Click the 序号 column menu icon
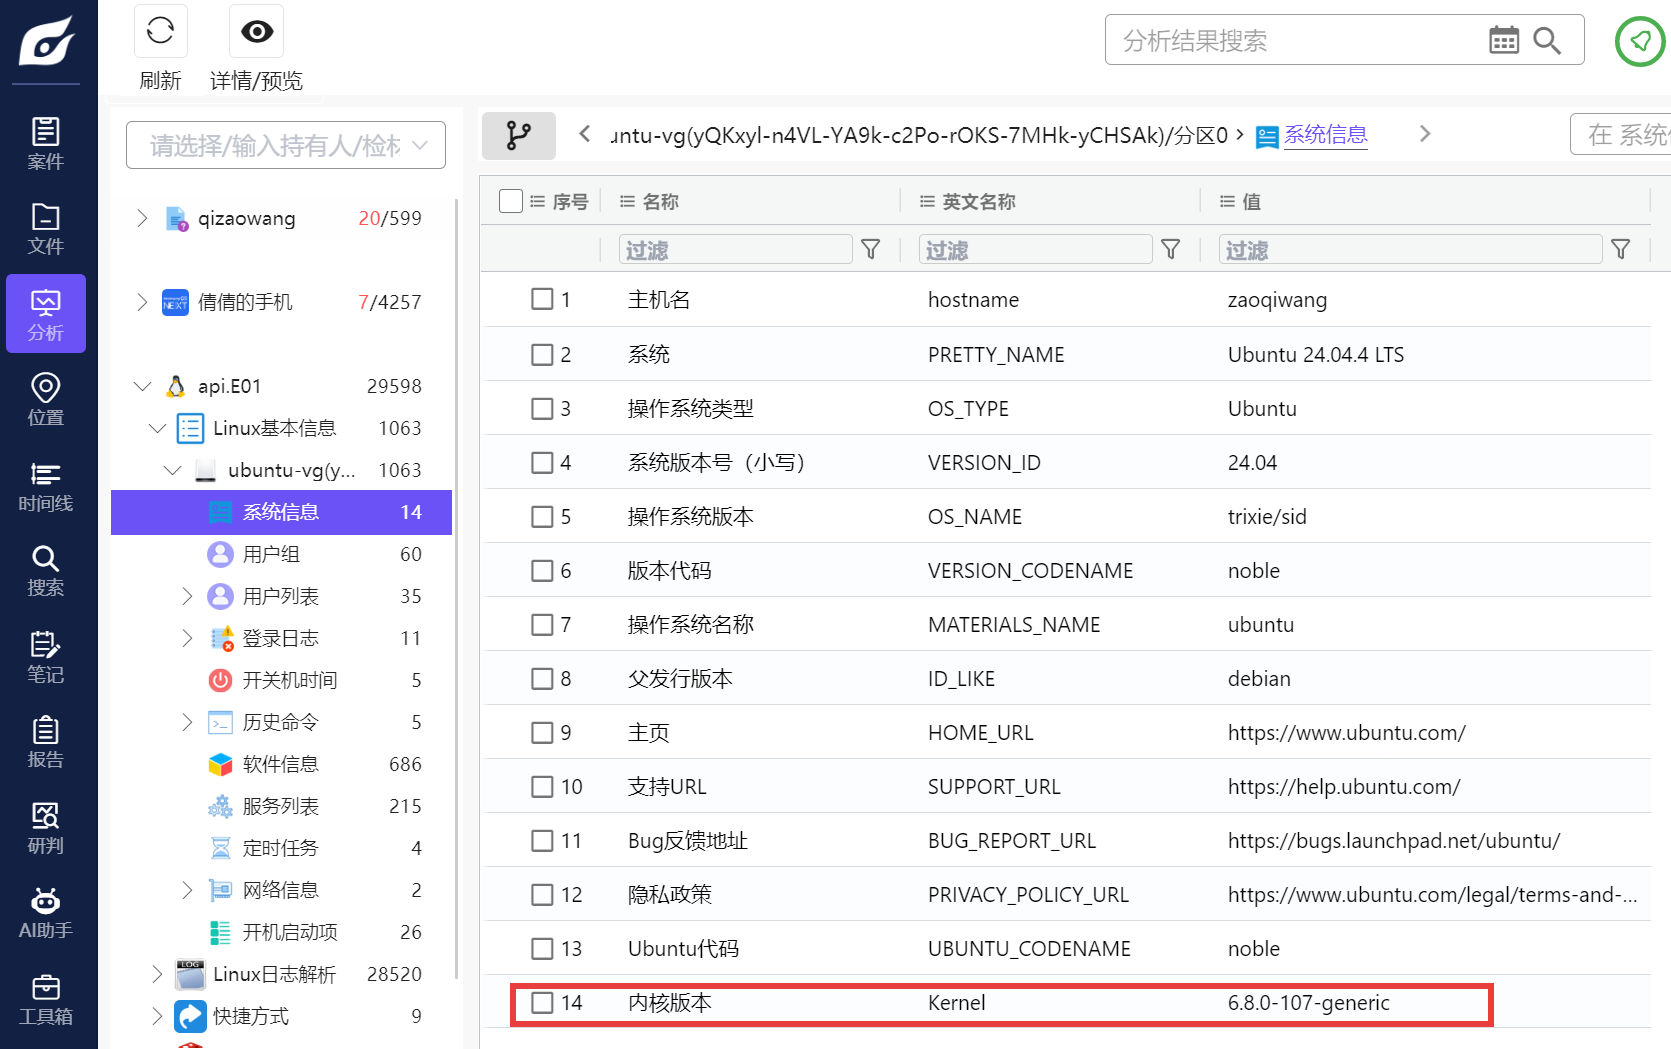 (x=537, y=201)
